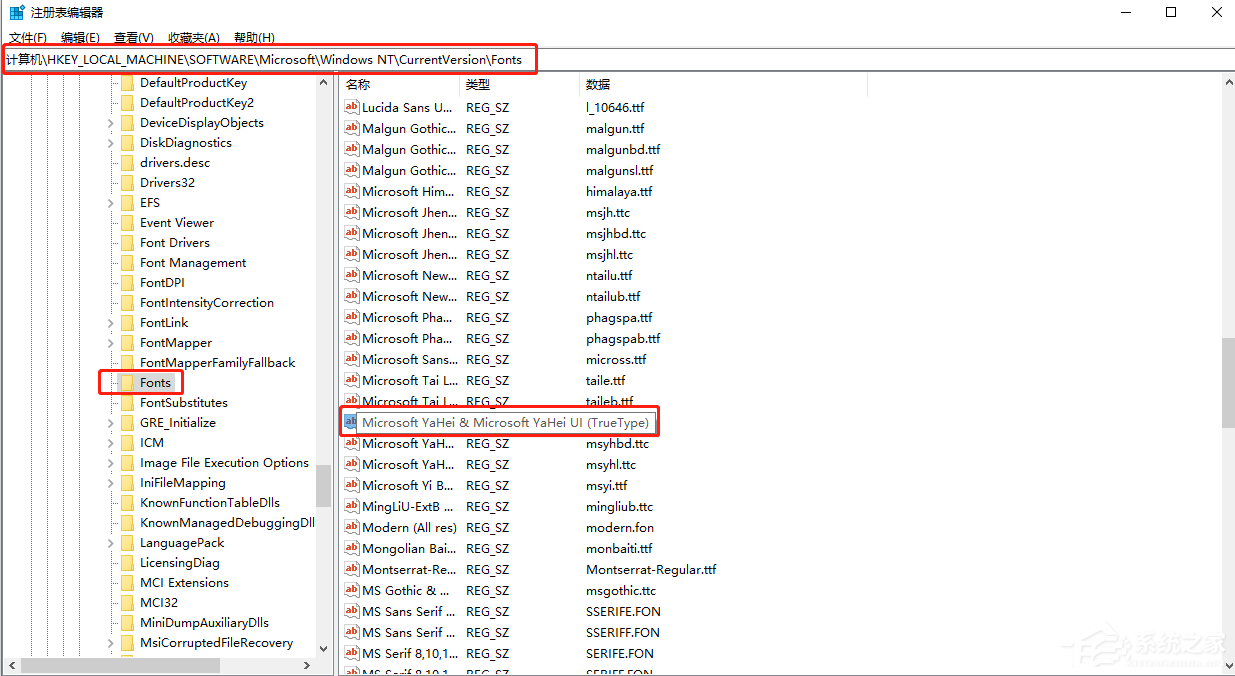Image resolution: width=1235 pixels, height=676 pixels.
Task: Click the ab icon next to Montserrat-Regular value
Action: (350, 569)
